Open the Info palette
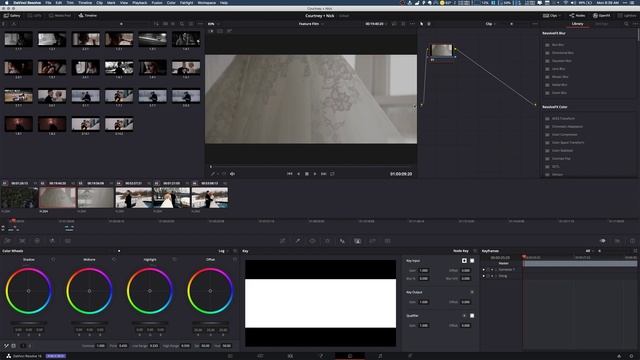 pos(632,241)
